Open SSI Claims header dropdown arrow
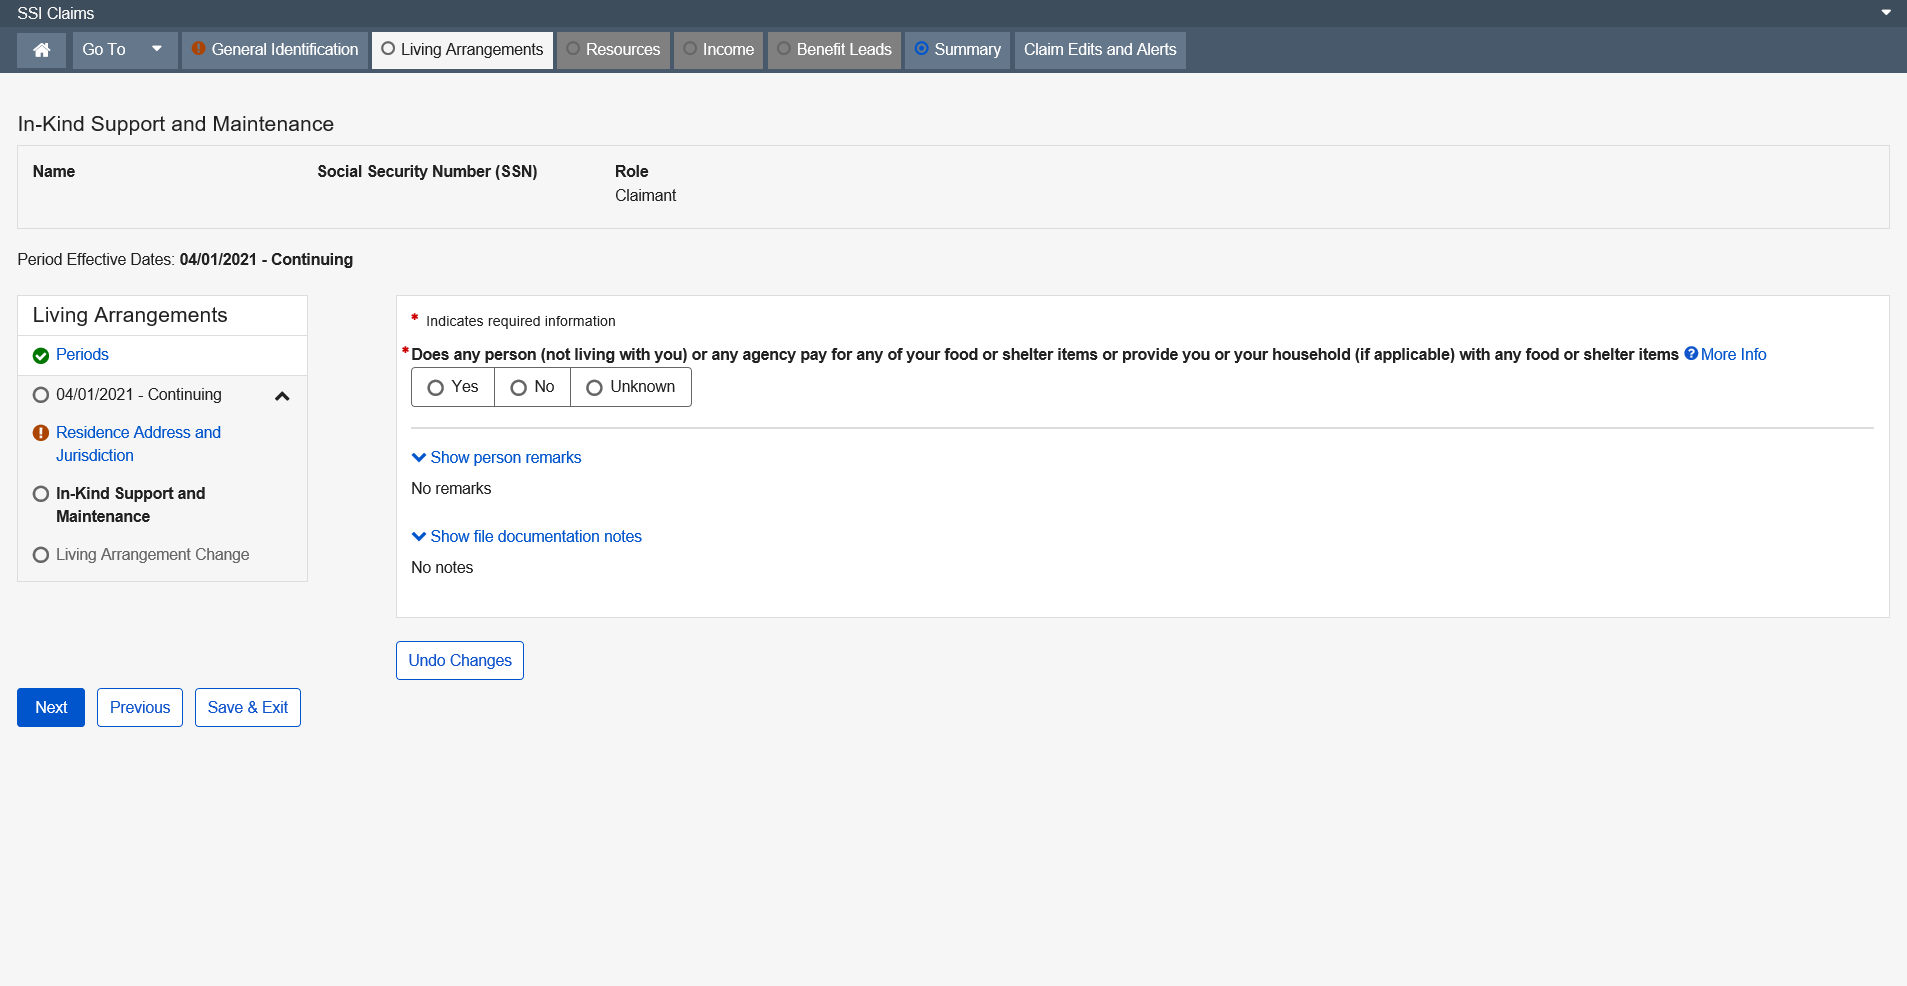Viewport: 1907px width, 986px height. point(1886,13)
